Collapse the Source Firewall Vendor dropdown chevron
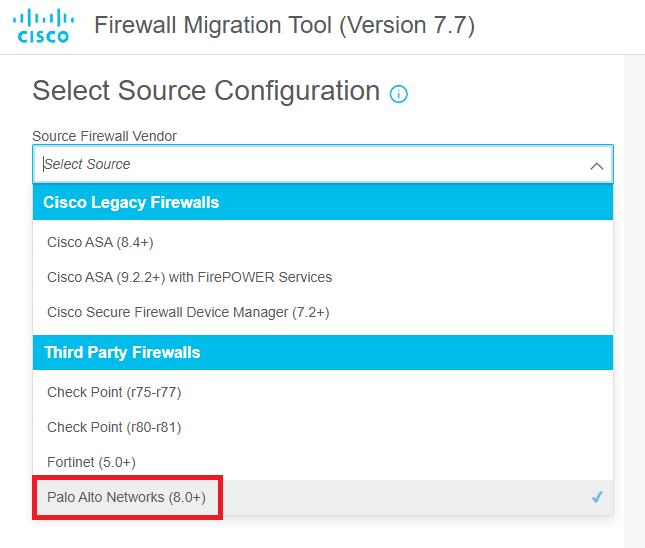This screenshot has width=645, height=548. tap(596, 166)
